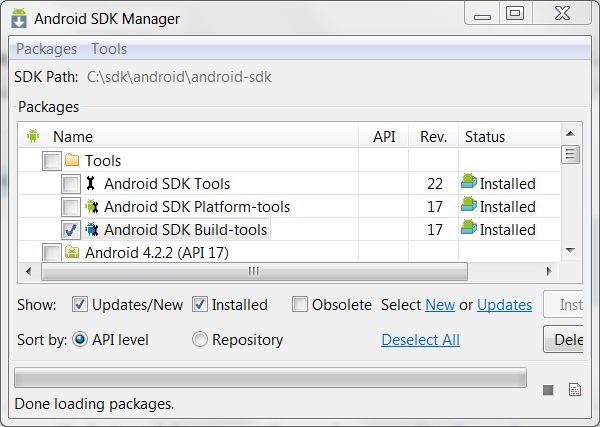This screenshot has height=427, width=600.
Task: Toggle the Installed show checkbox
Action: 200,305
